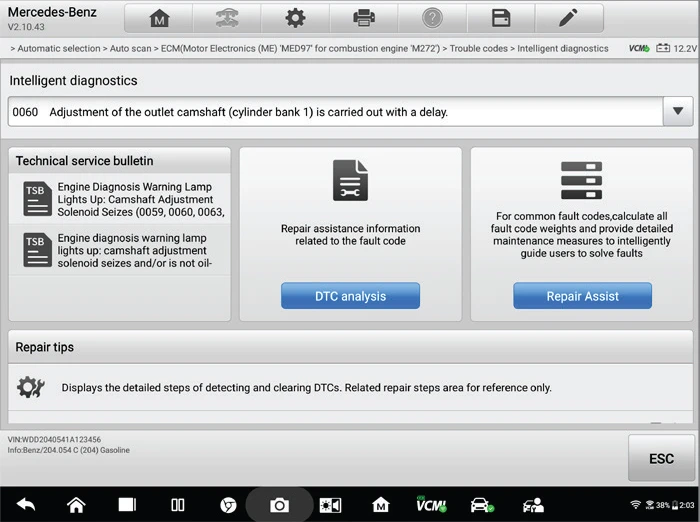Start DTC analysis
The width and height of the screenshot is (700, 522).
coord(350,296)
